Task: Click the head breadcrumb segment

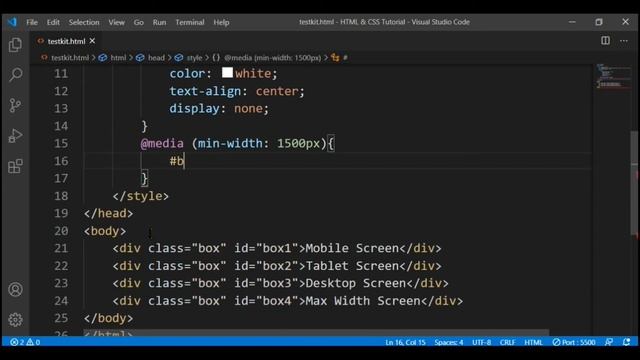Action: pyautogui.click(x=156, y=58)
